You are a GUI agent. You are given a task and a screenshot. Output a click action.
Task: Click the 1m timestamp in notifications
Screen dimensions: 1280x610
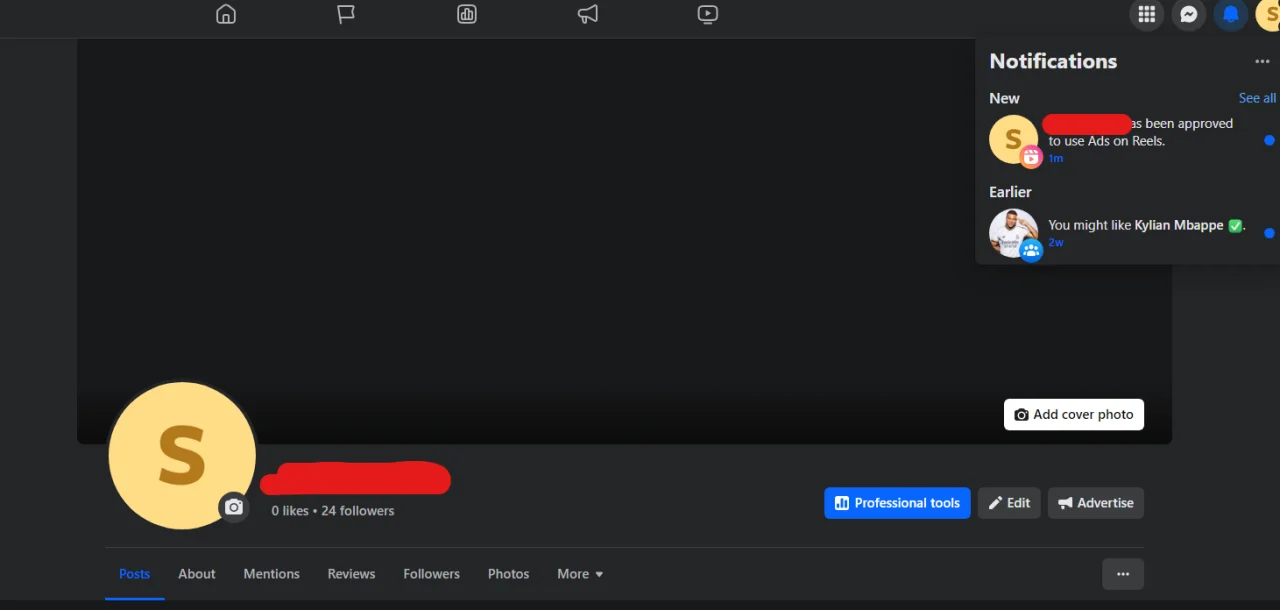1055,159
